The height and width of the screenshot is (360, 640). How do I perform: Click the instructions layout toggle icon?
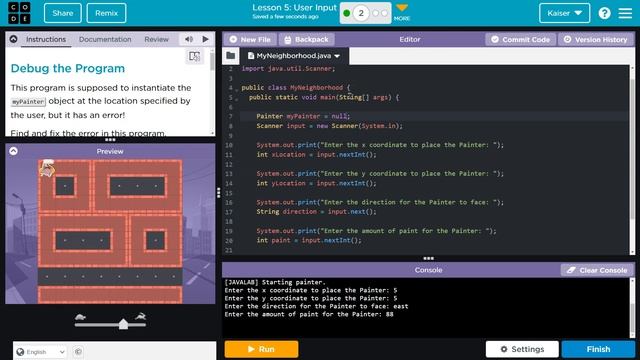(x=194, y=56)
